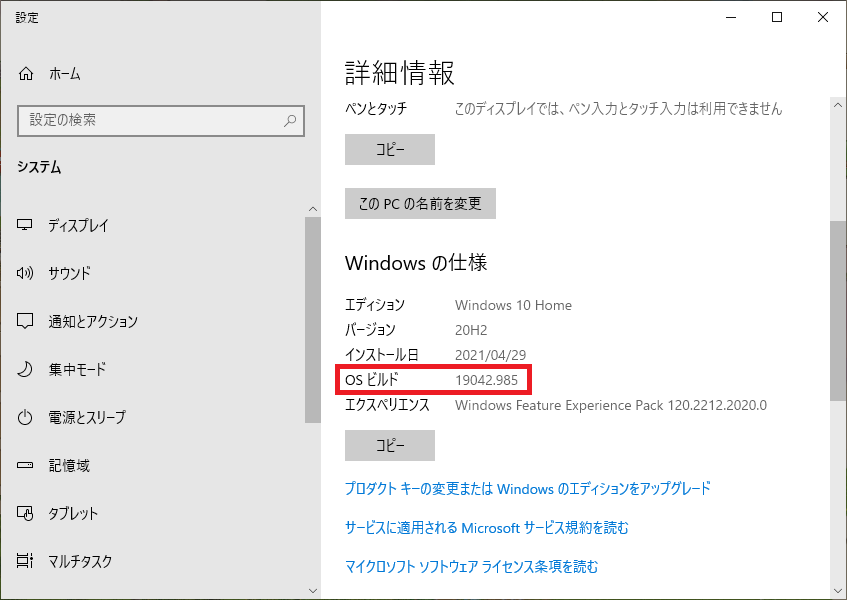Focus the 設定の検索 search box

(161, 120)
